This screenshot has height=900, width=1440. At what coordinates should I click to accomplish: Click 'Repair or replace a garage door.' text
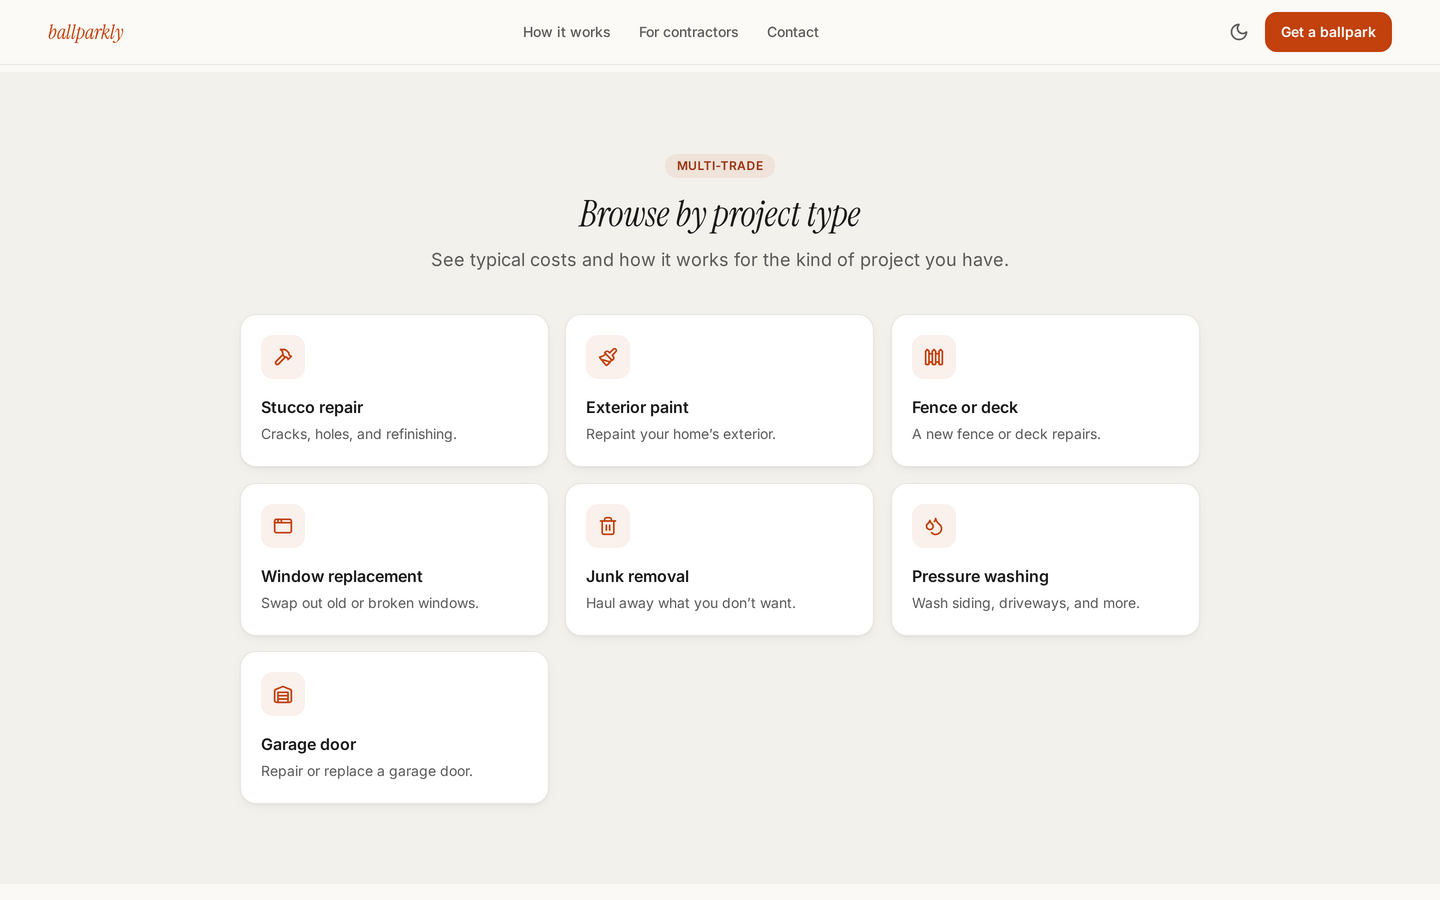pos(367,771)
